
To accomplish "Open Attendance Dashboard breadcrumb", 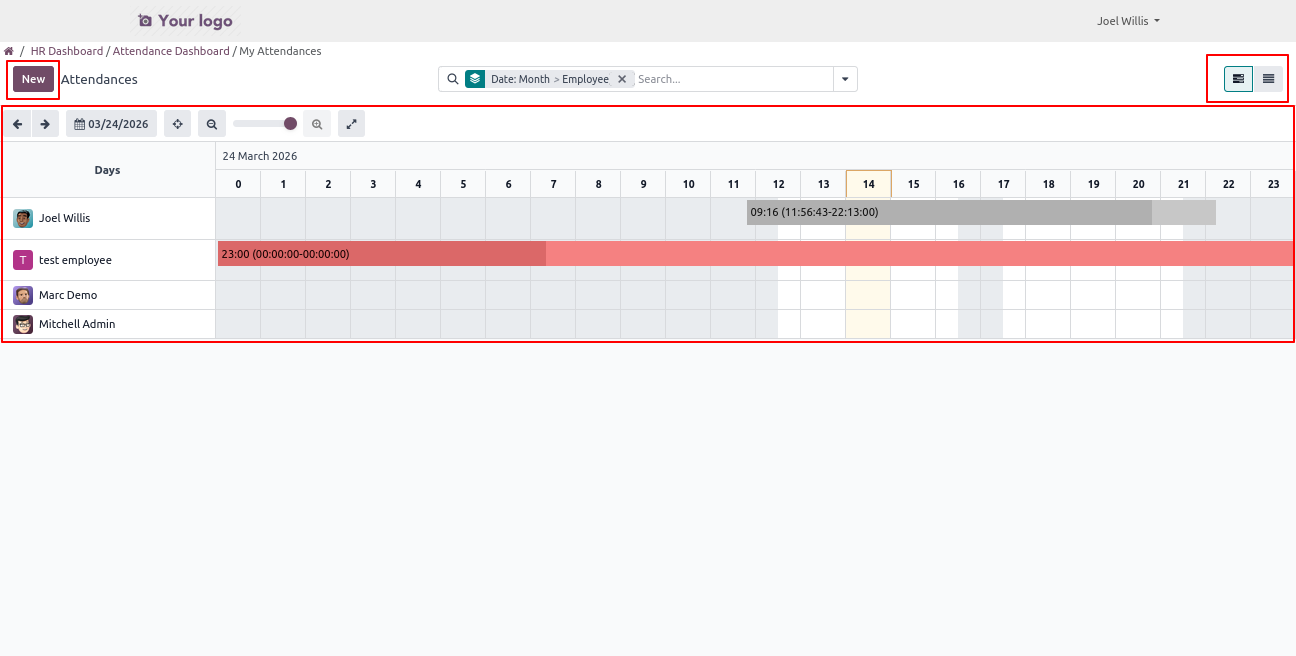I will click(171, 51).
